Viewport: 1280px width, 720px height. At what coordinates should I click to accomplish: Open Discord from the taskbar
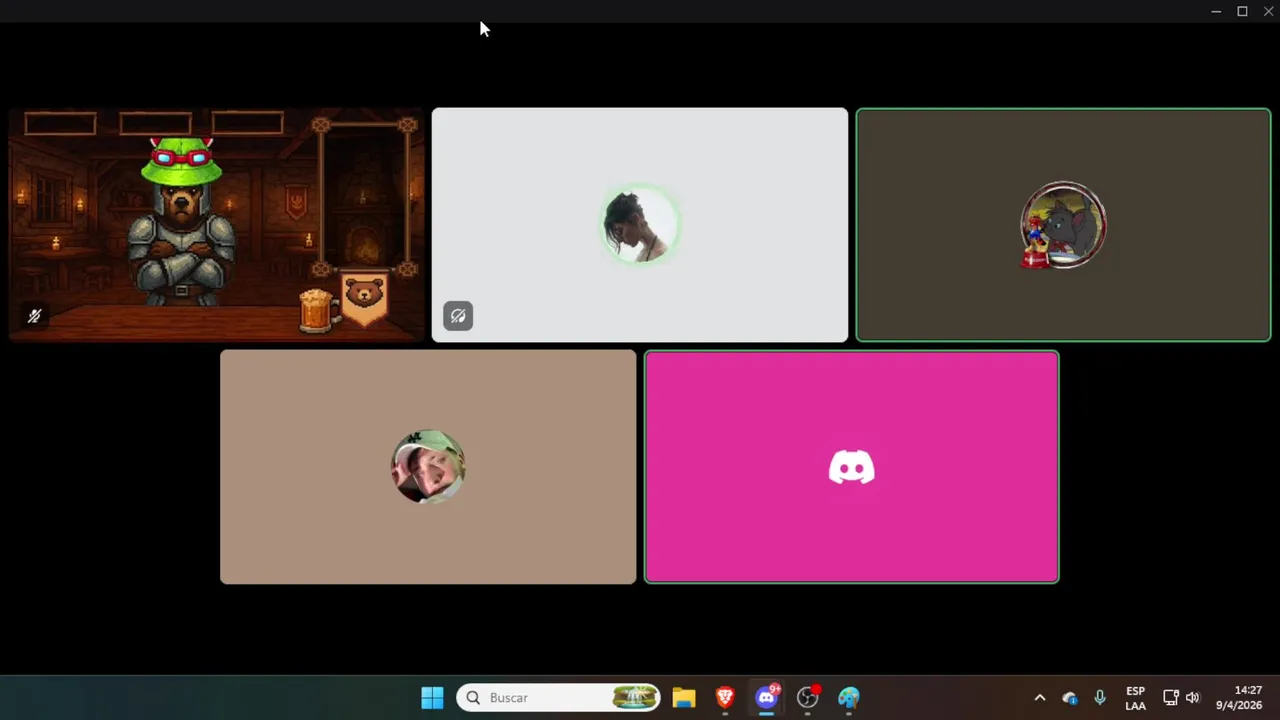[x=767, y=697]
